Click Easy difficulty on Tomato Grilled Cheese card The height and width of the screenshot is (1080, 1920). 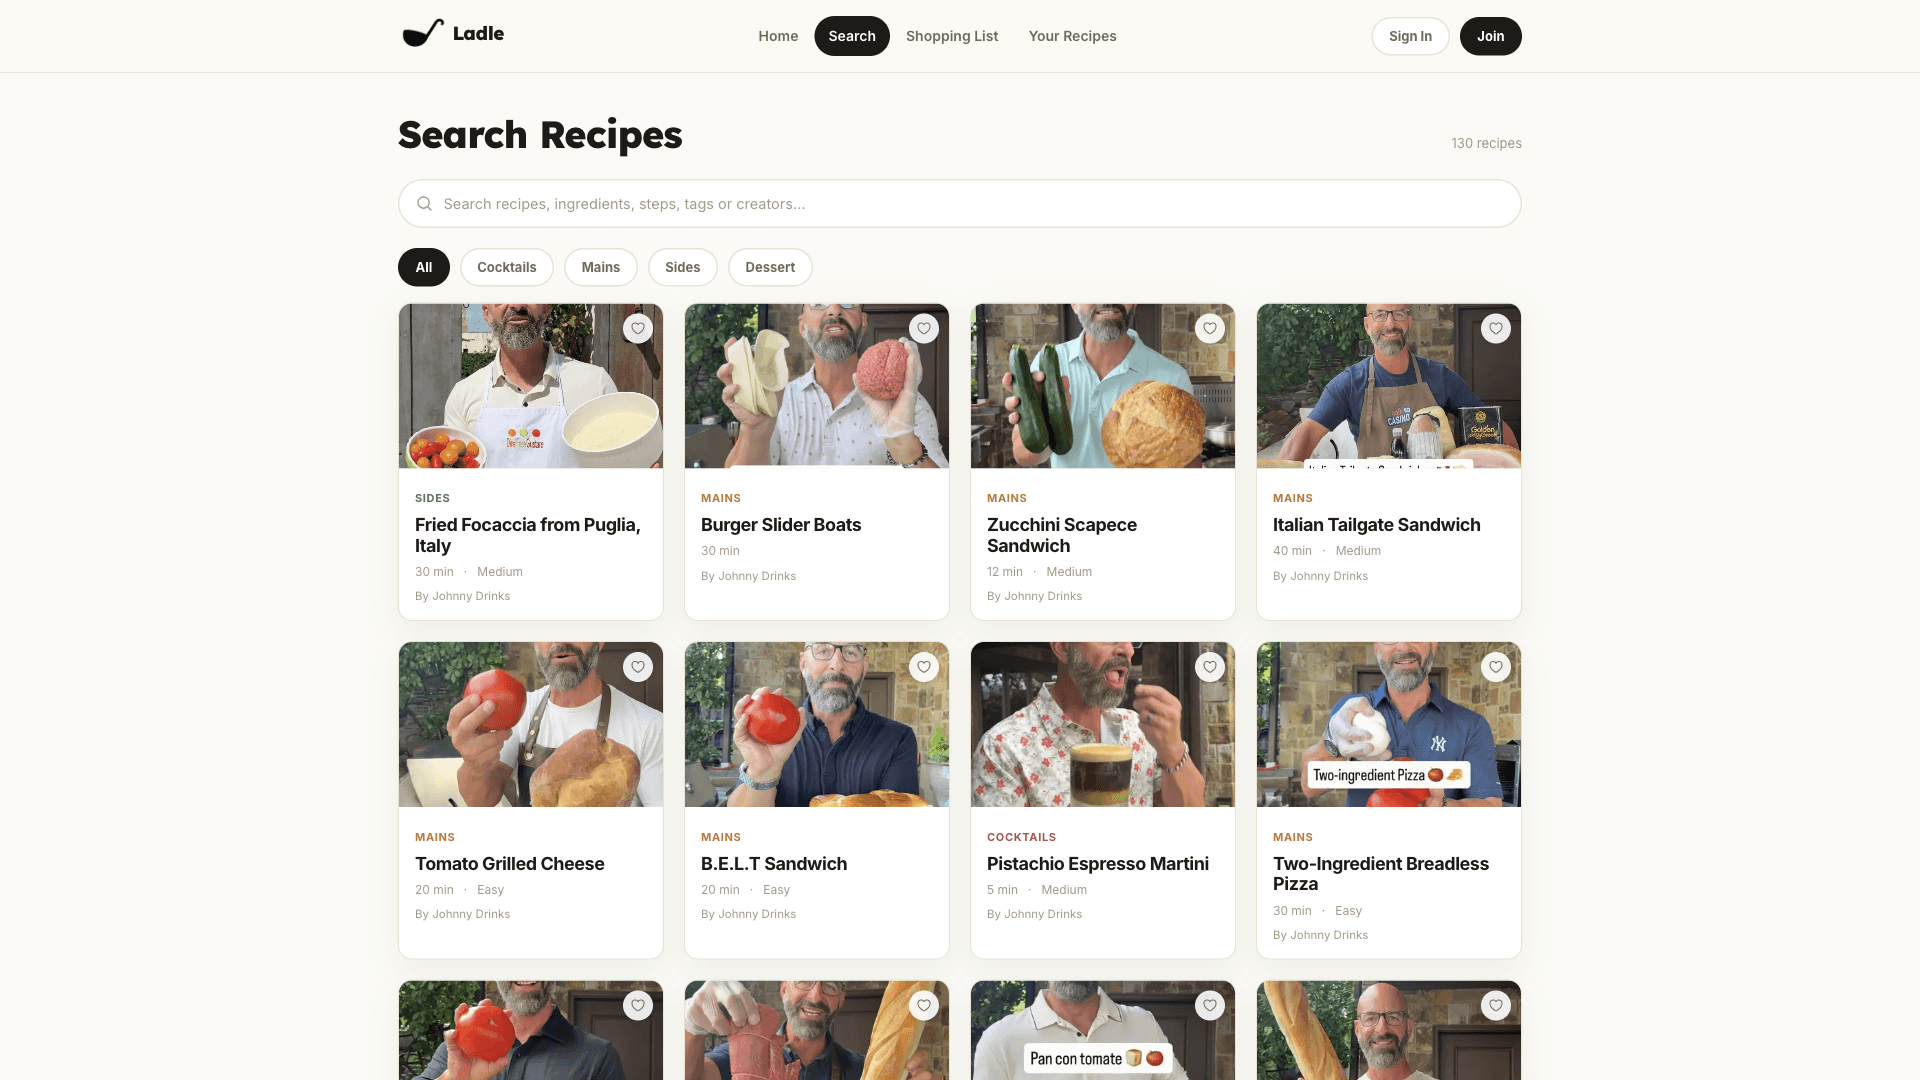(x=490, y=890)
